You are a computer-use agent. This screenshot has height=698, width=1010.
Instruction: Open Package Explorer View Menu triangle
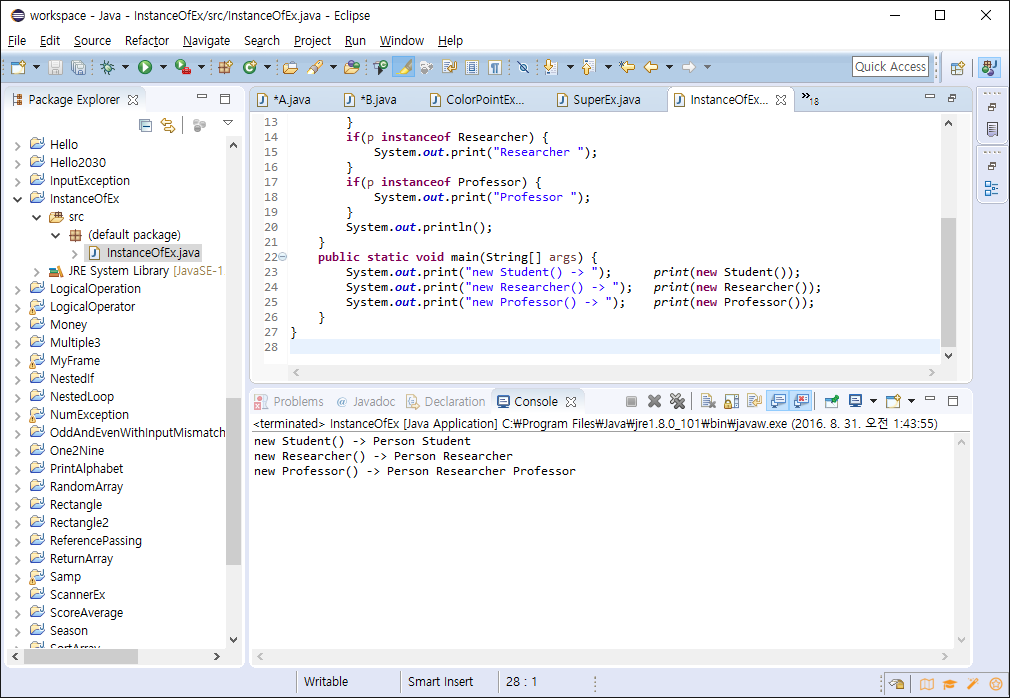[x=227, y=123]
